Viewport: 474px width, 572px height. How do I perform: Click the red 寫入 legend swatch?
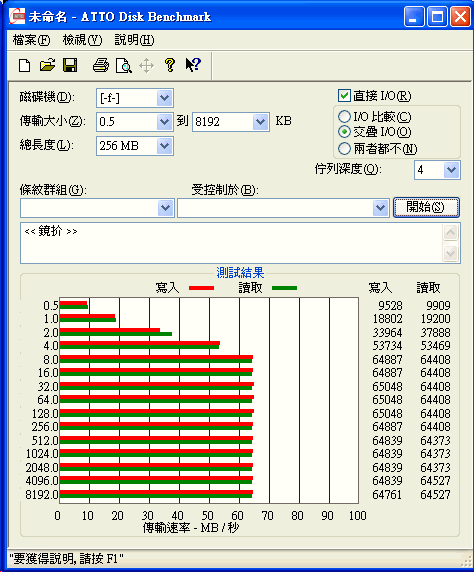(201, 288)
